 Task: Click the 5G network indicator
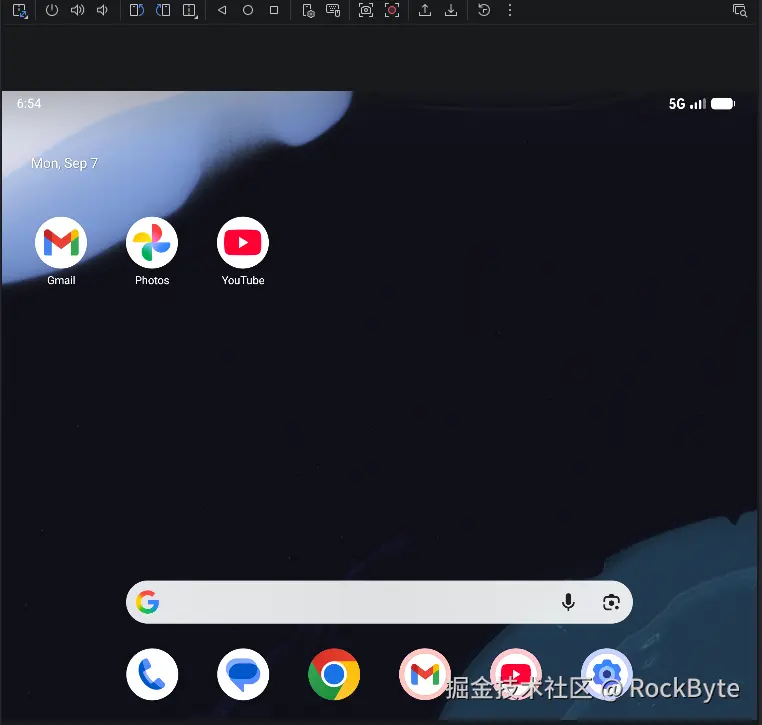click(x=676, y=104)
